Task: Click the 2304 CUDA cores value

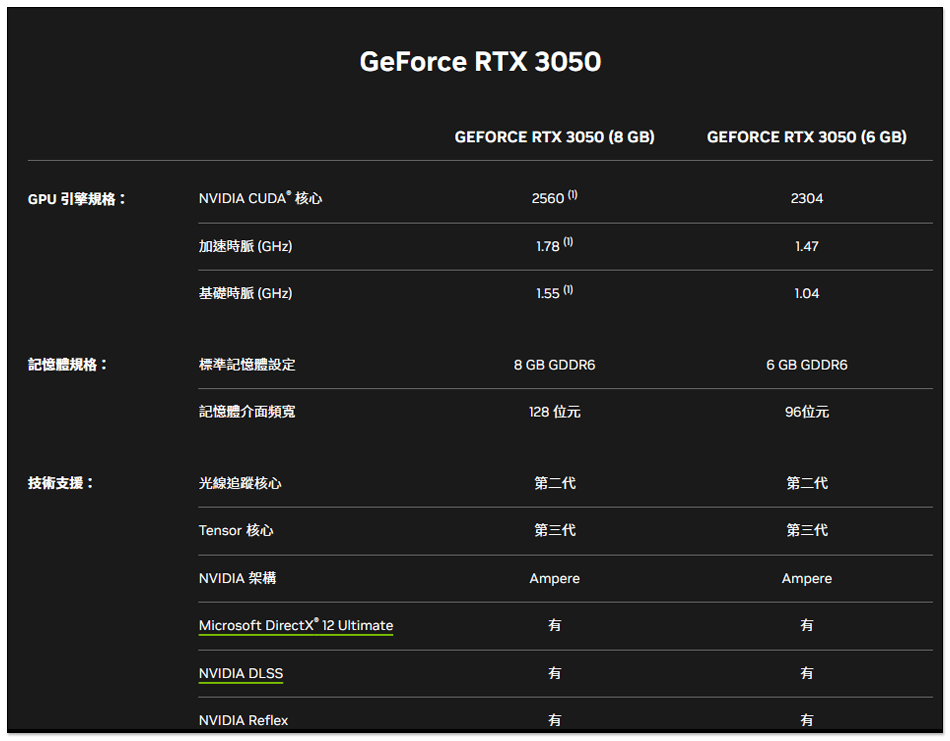Action: point(806,199)
